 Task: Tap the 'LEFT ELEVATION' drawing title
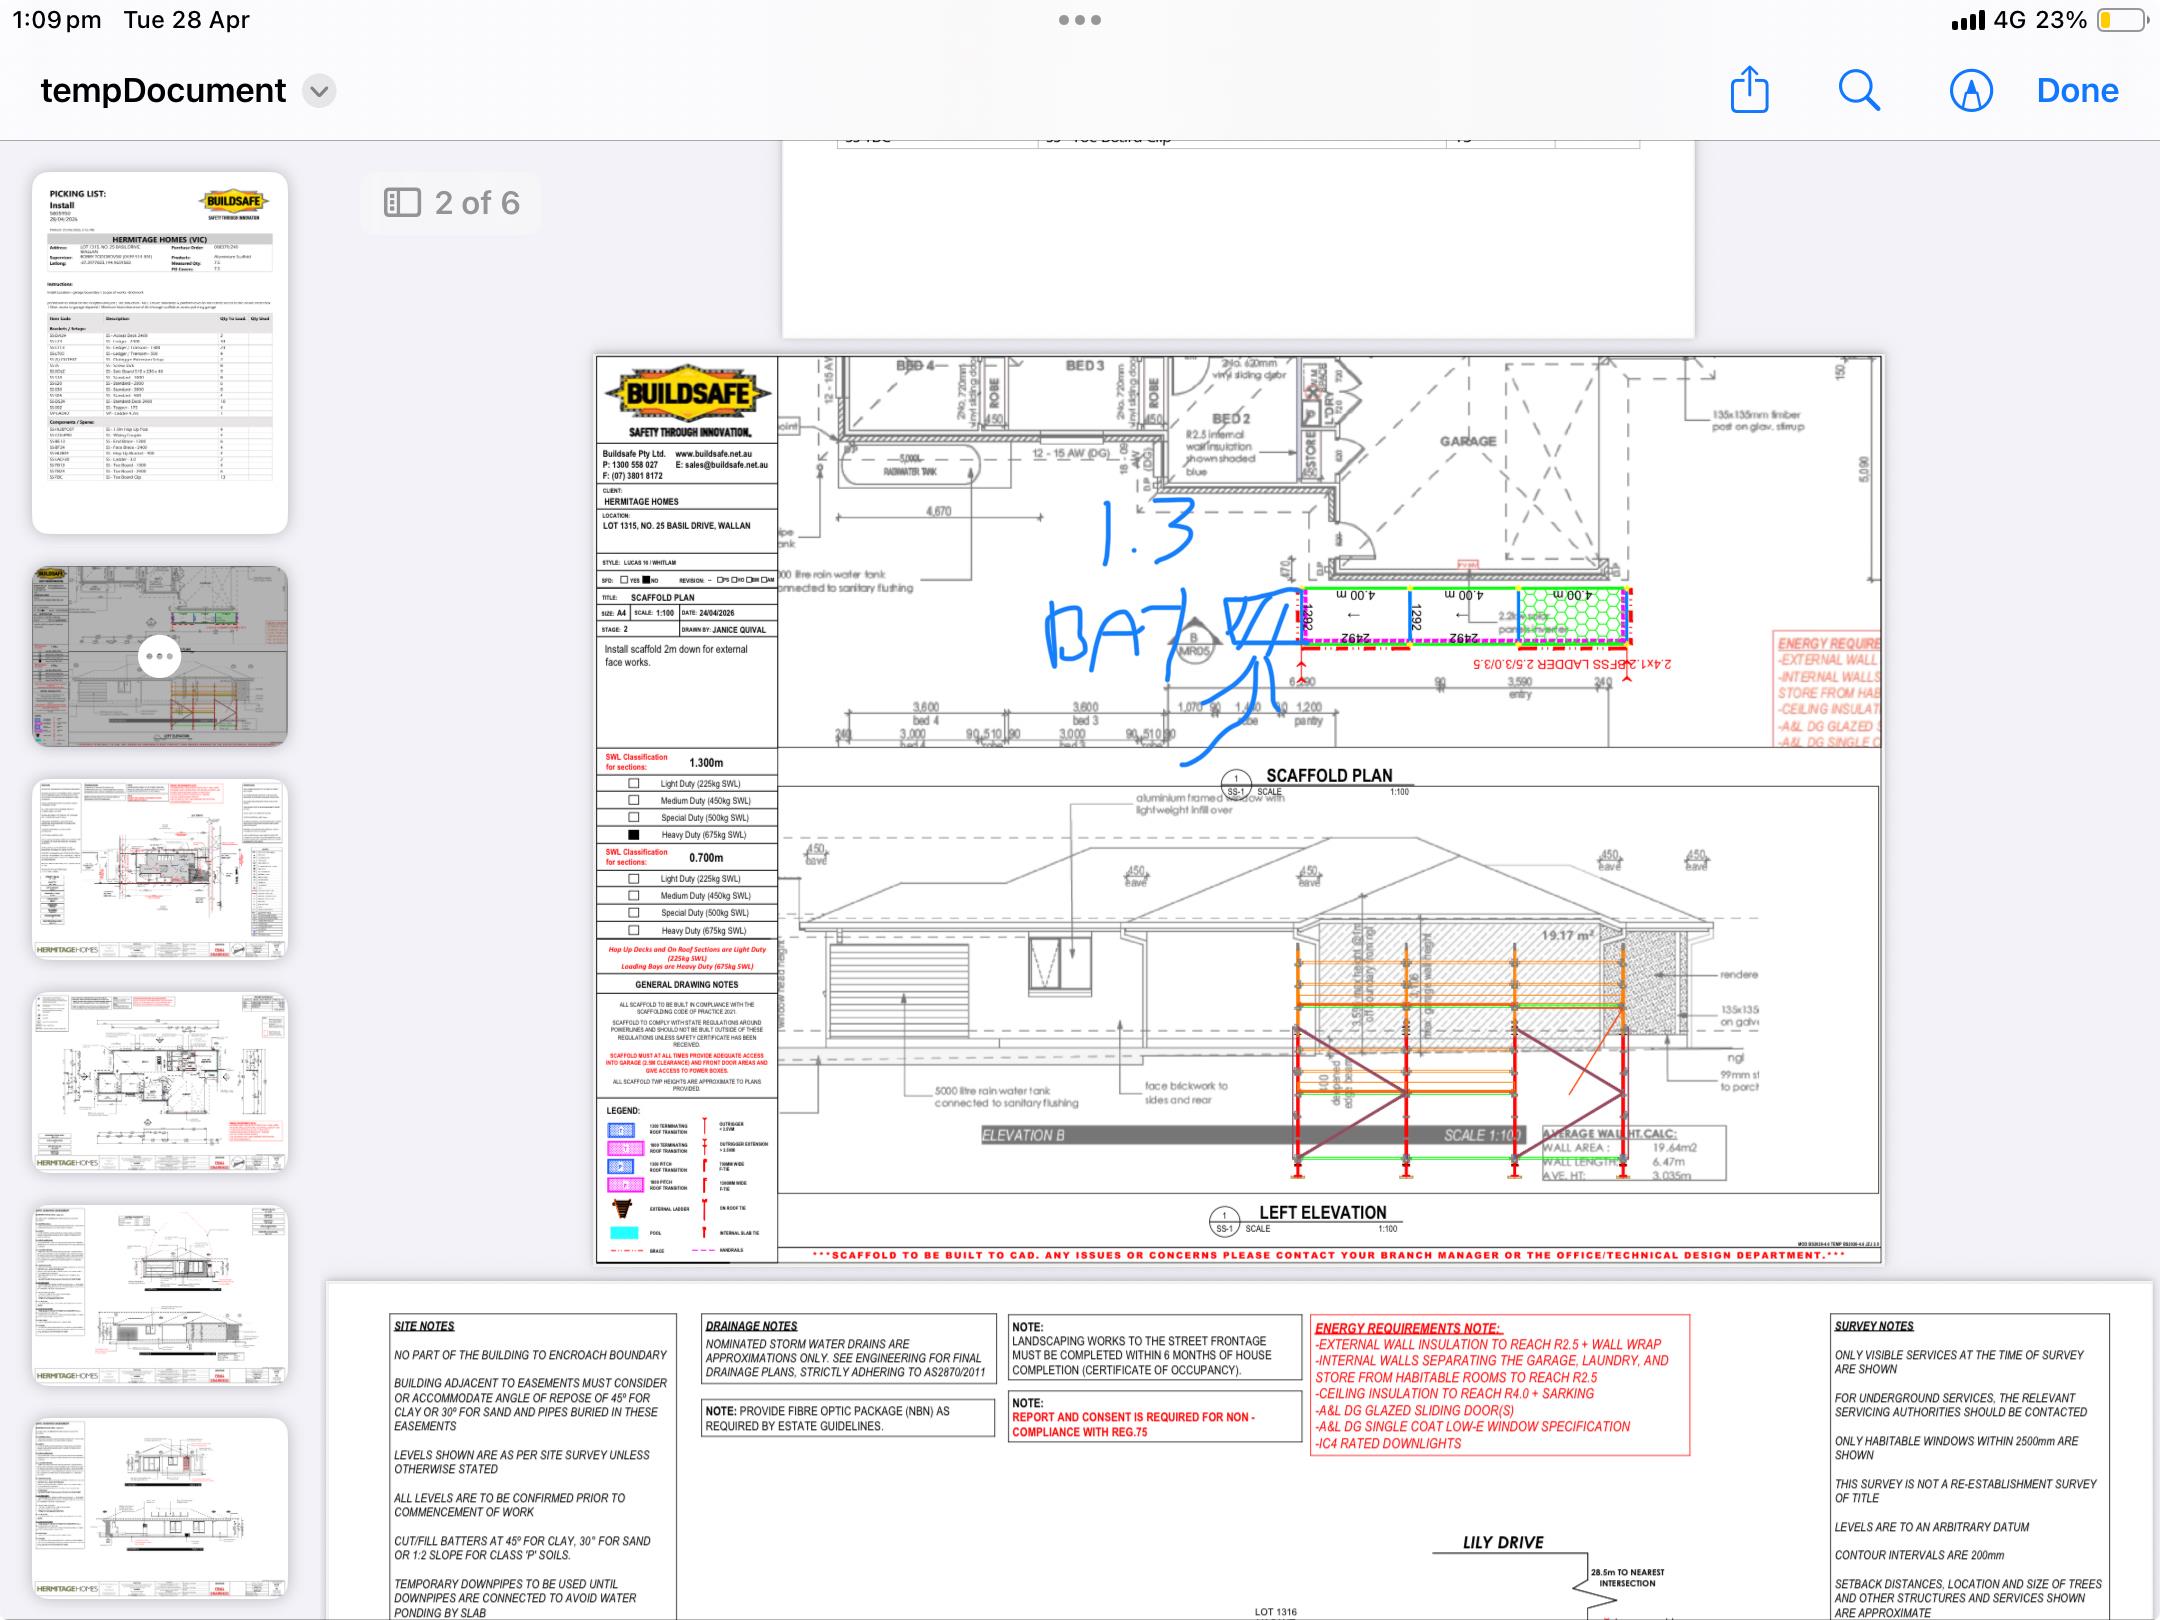[1322, 1212]
